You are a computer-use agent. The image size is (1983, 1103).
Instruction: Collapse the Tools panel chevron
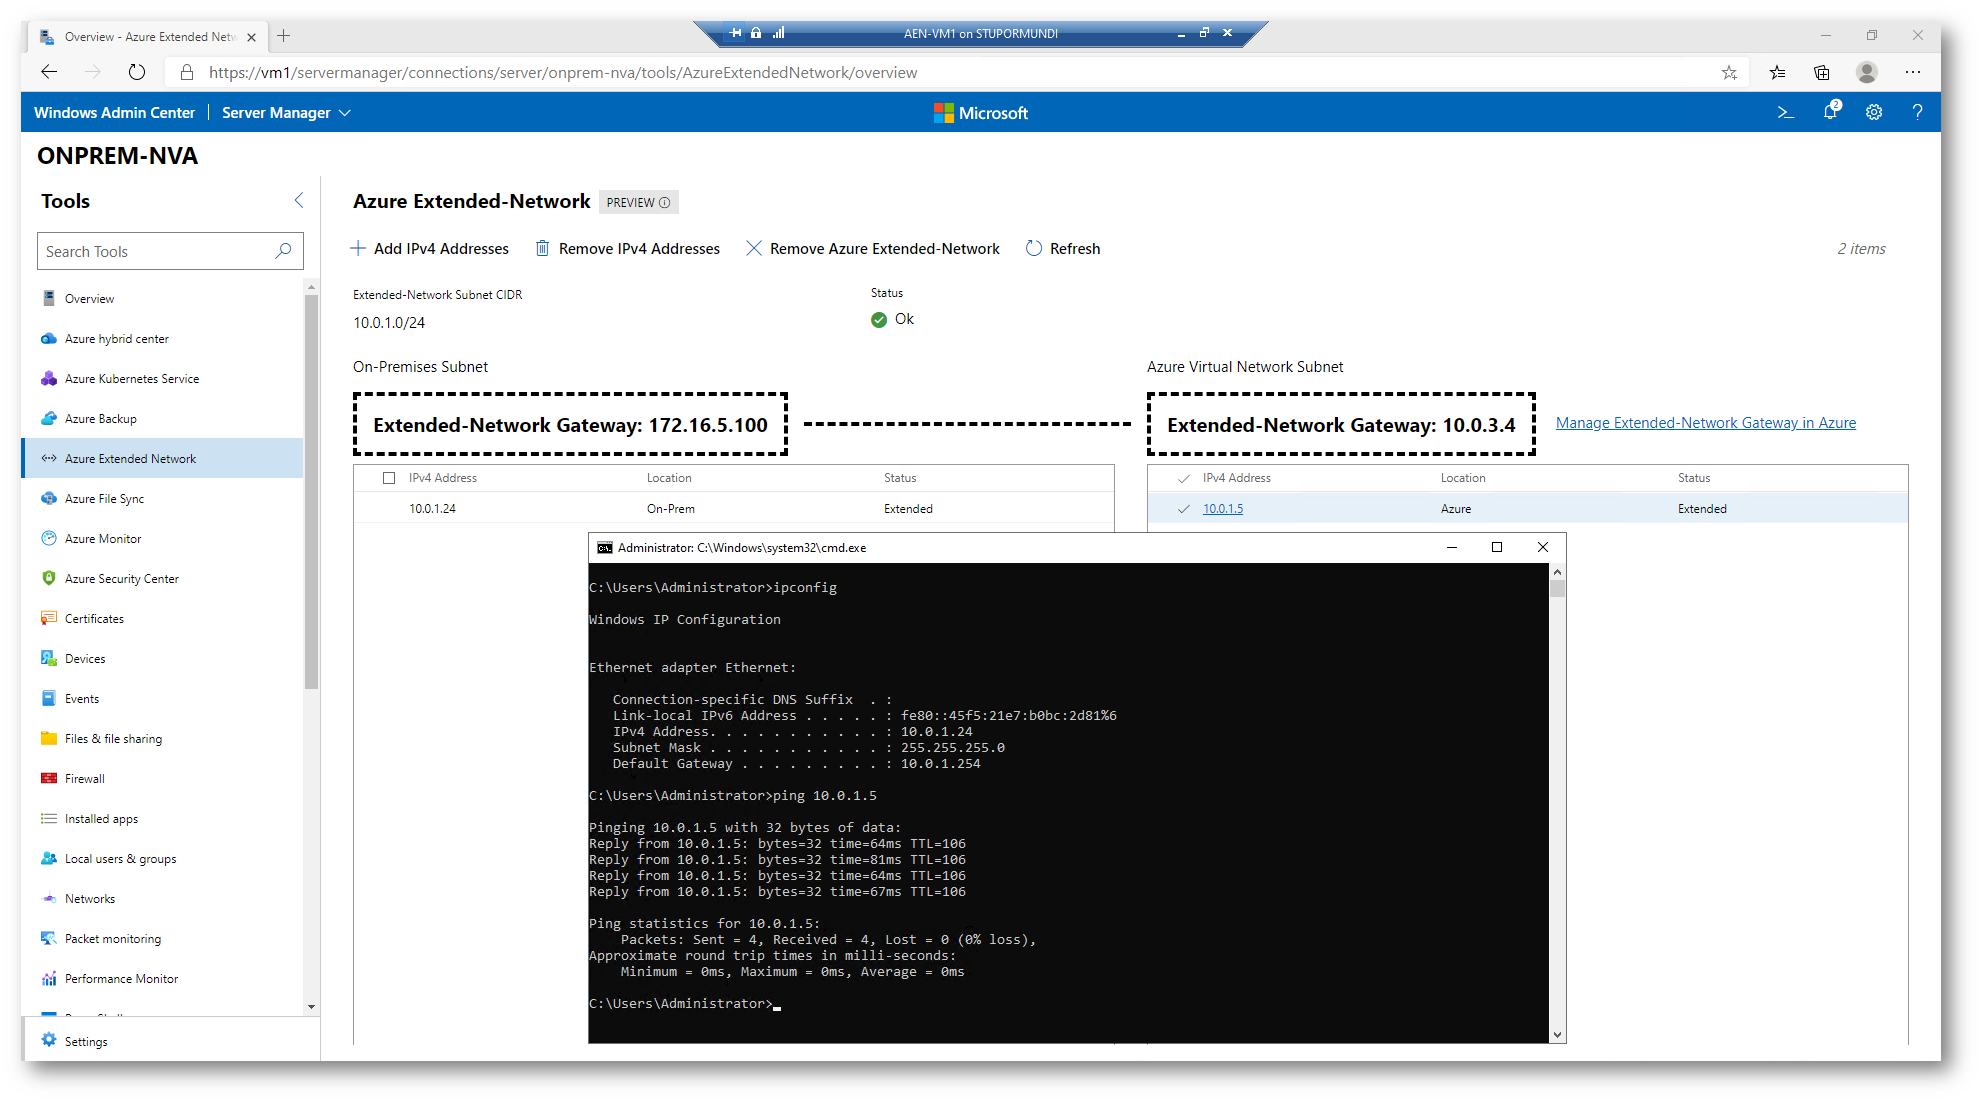[x=299, y=200]
